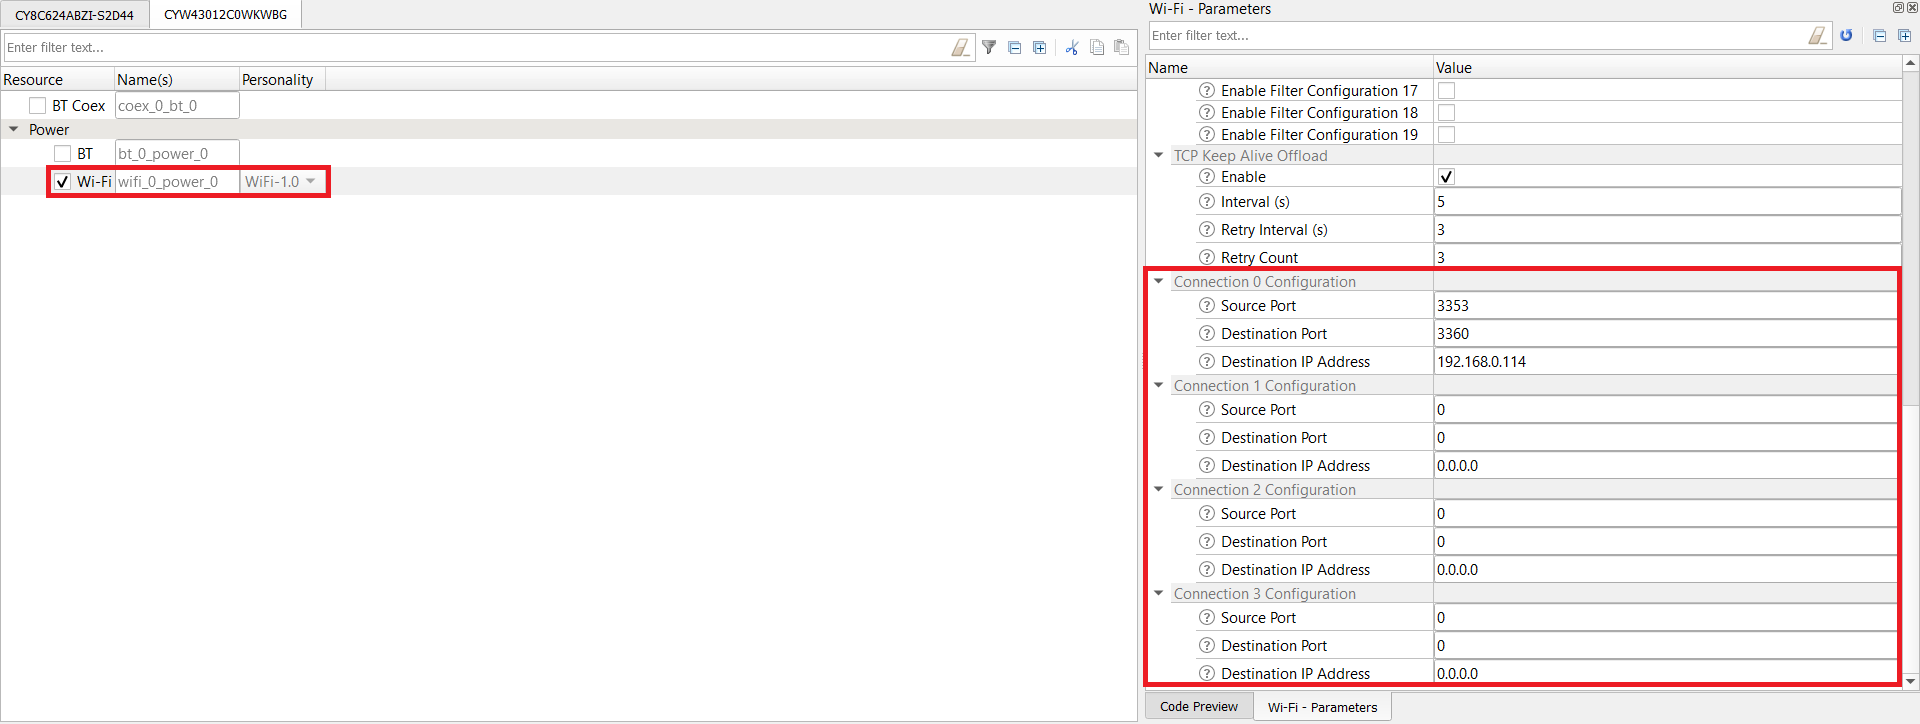
Task: Show help for Interval (s) parameter
Action: coord(1207,201)
